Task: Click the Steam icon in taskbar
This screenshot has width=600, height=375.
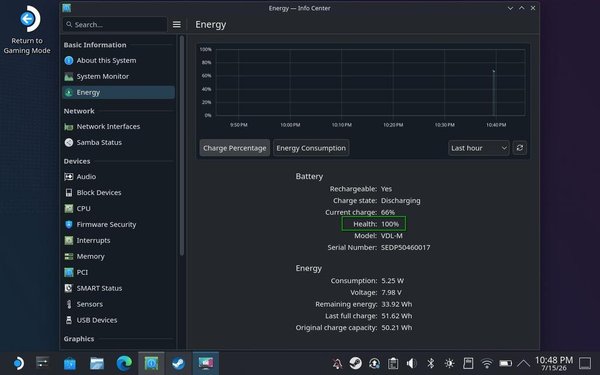Action: pyautogui.click(x=178, y=363)
